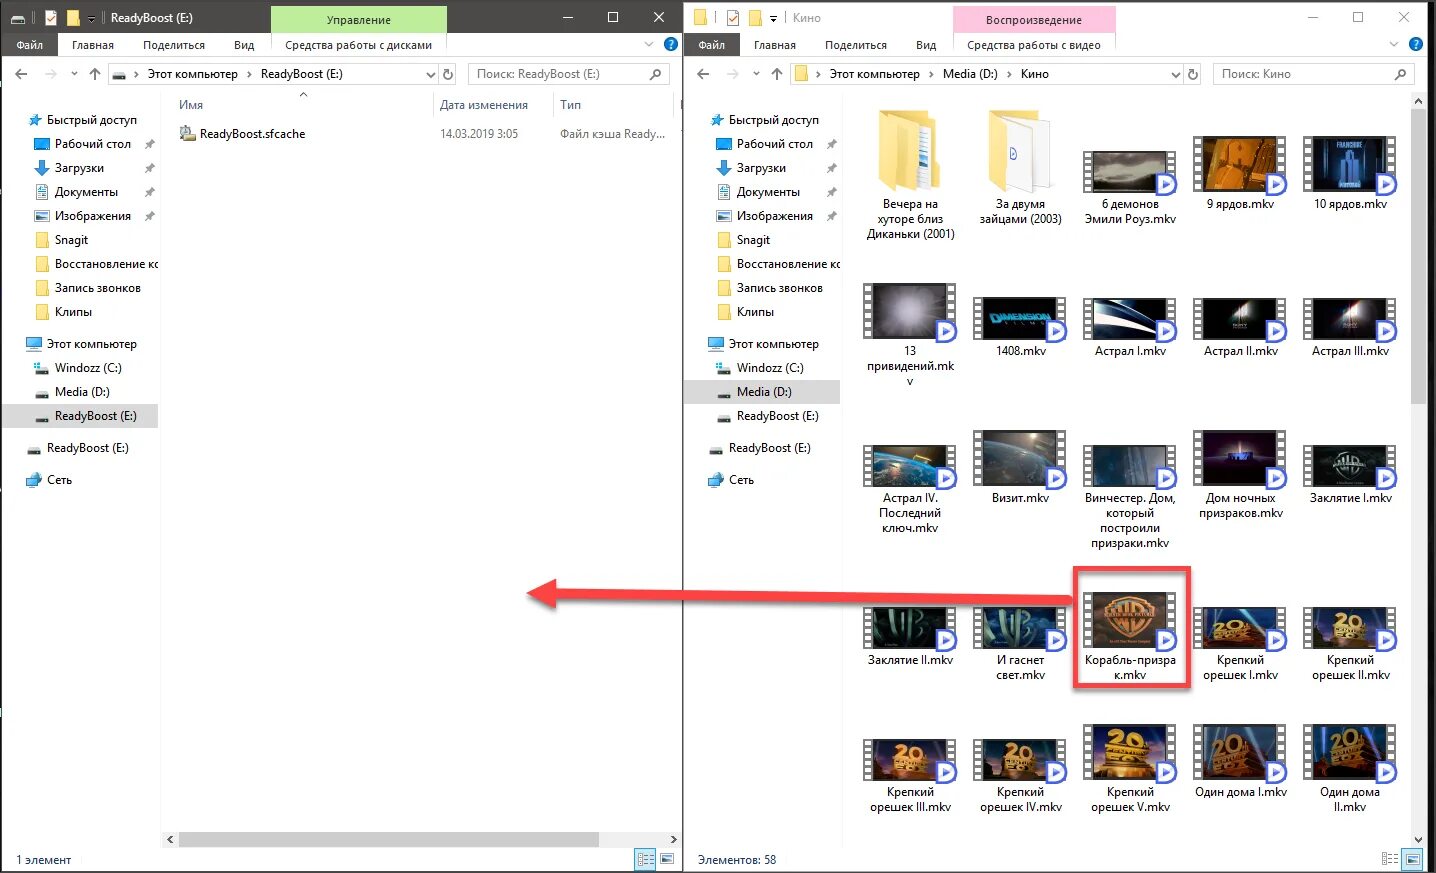Click Media (D:) breadcrumb in Кино address bar

pyautogui.click(x=970, y=74)
